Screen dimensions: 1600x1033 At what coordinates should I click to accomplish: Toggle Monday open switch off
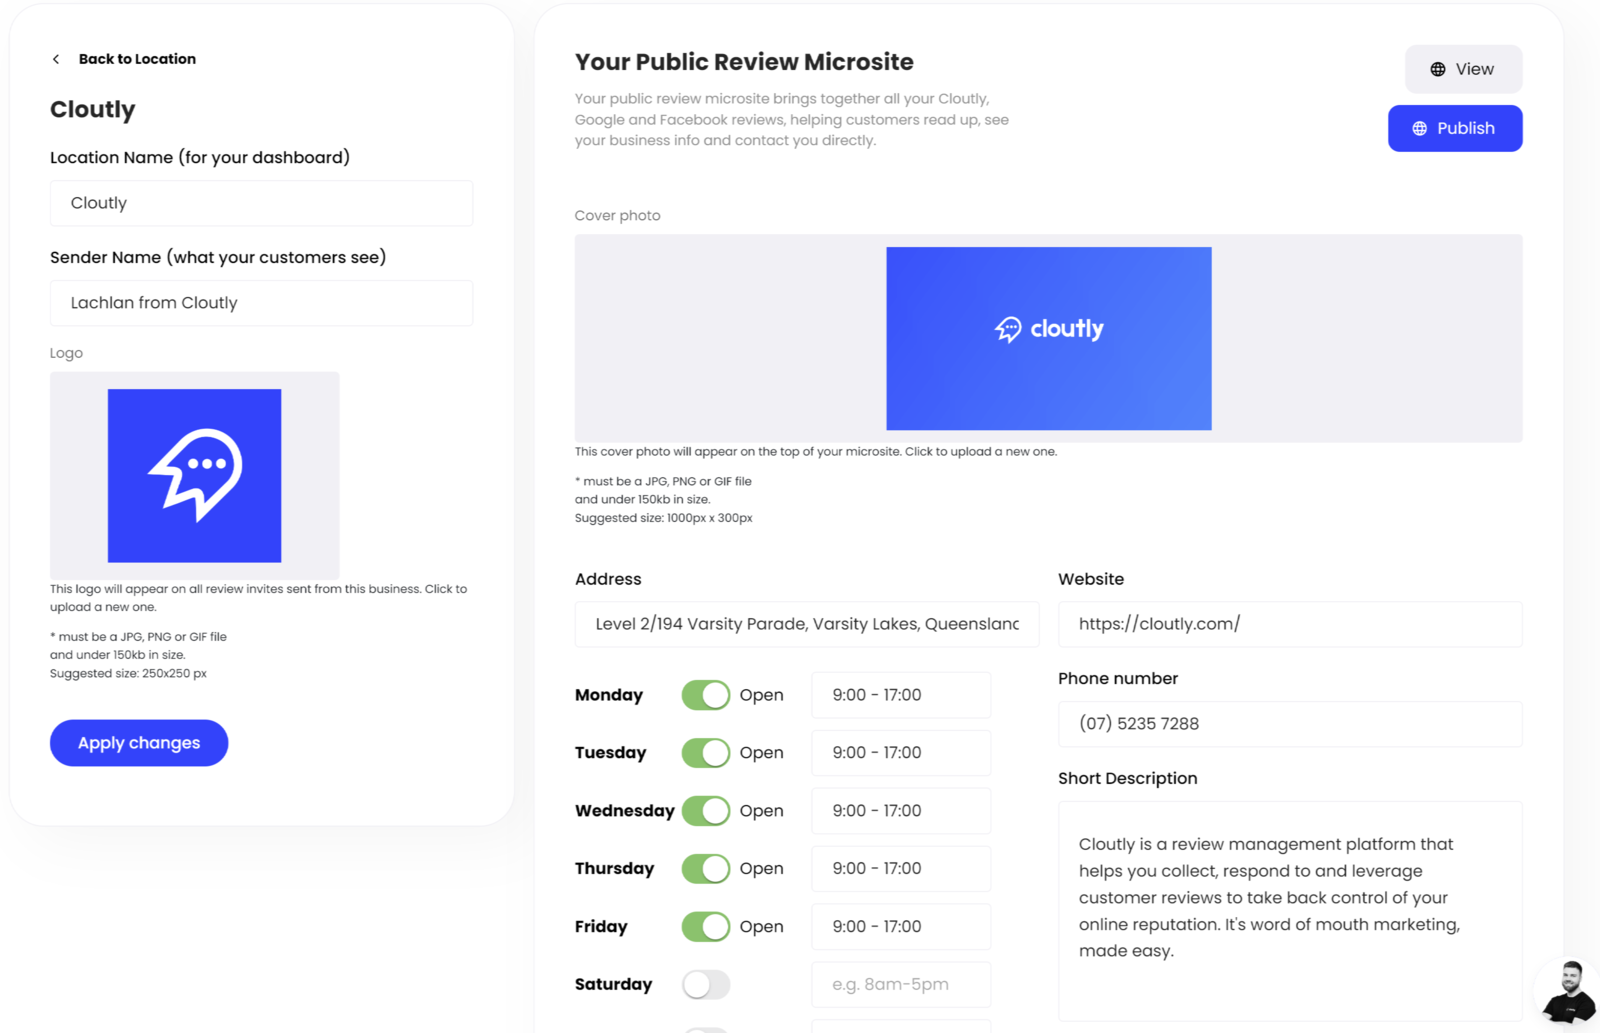tap(706, 695)
